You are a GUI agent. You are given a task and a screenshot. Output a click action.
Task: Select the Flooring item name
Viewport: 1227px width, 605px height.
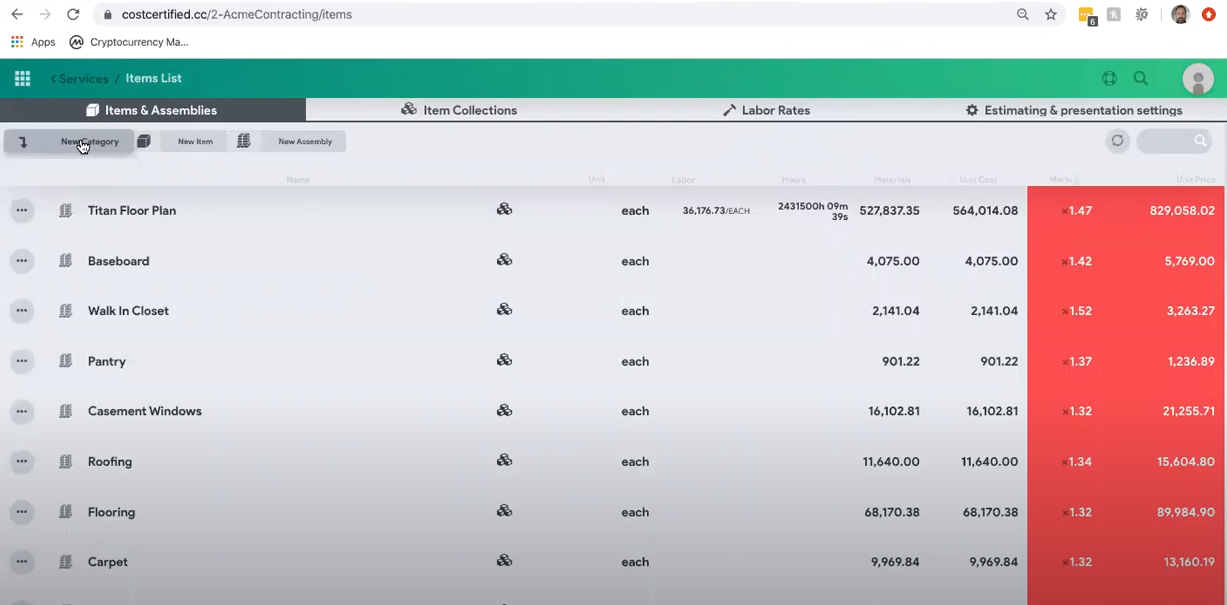[111, 512]
